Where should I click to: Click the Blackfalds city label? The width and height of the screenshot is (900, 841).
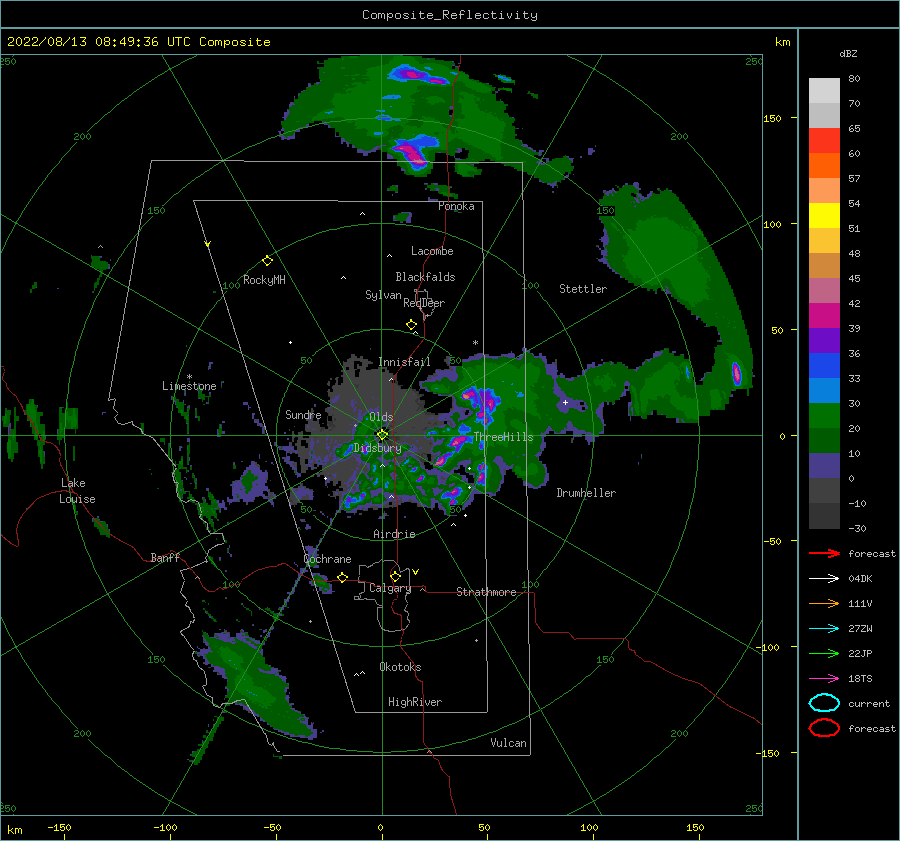pyautogui.click(x=425, y=277)
